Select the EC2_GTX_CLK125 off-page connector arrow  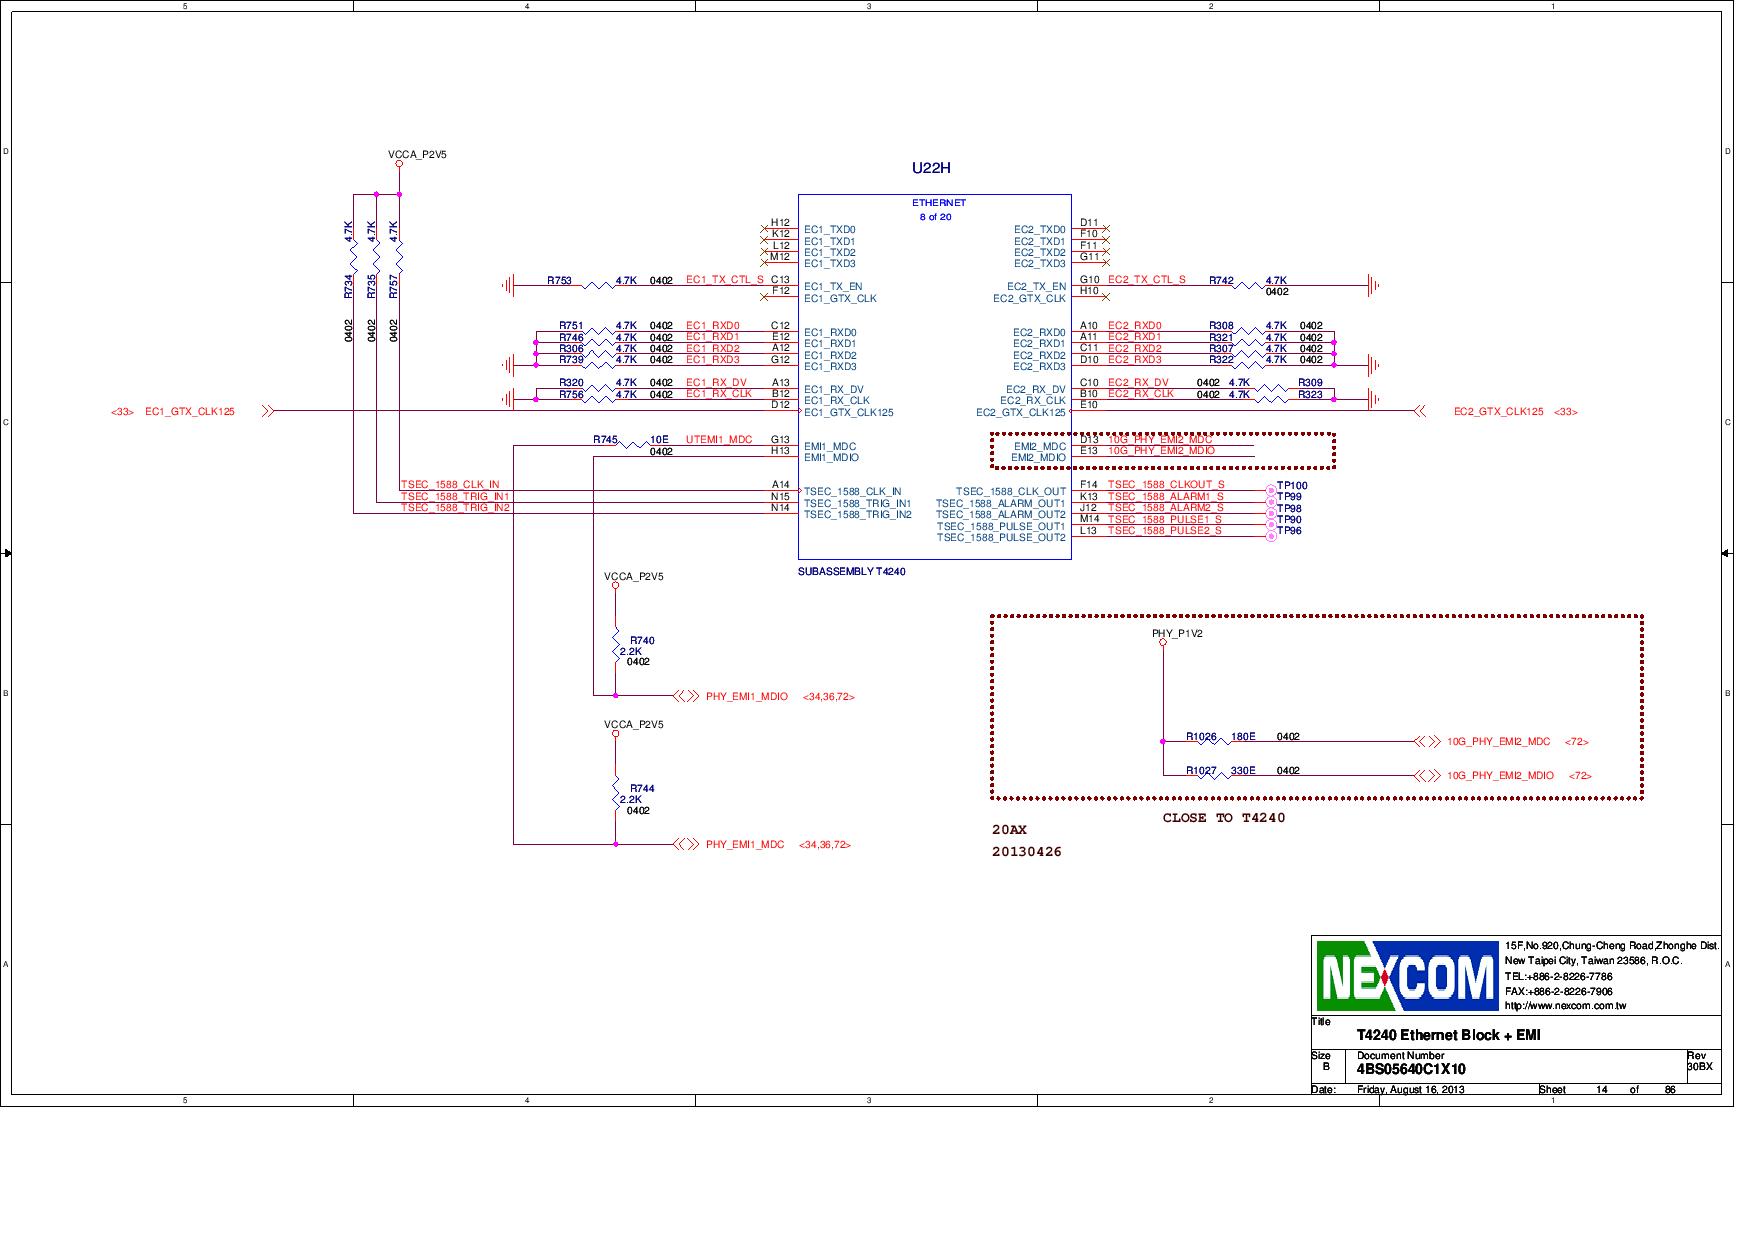point(1423,410)
